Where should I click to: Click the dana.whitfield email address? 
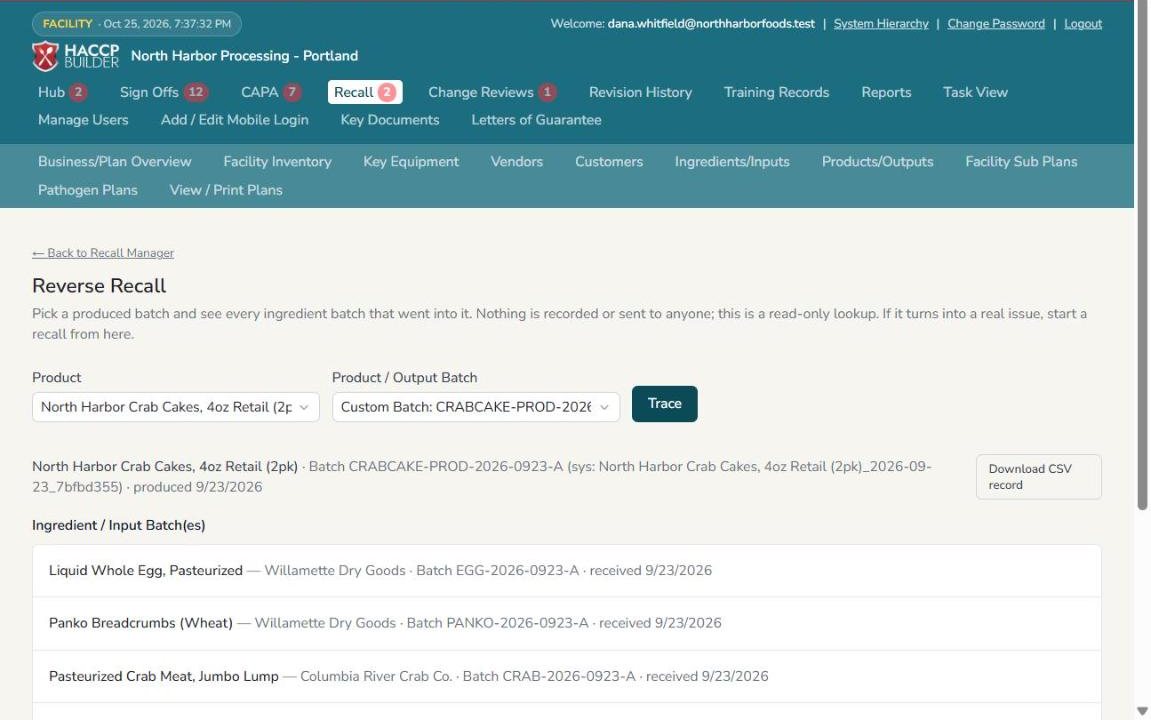coord(711,23)
